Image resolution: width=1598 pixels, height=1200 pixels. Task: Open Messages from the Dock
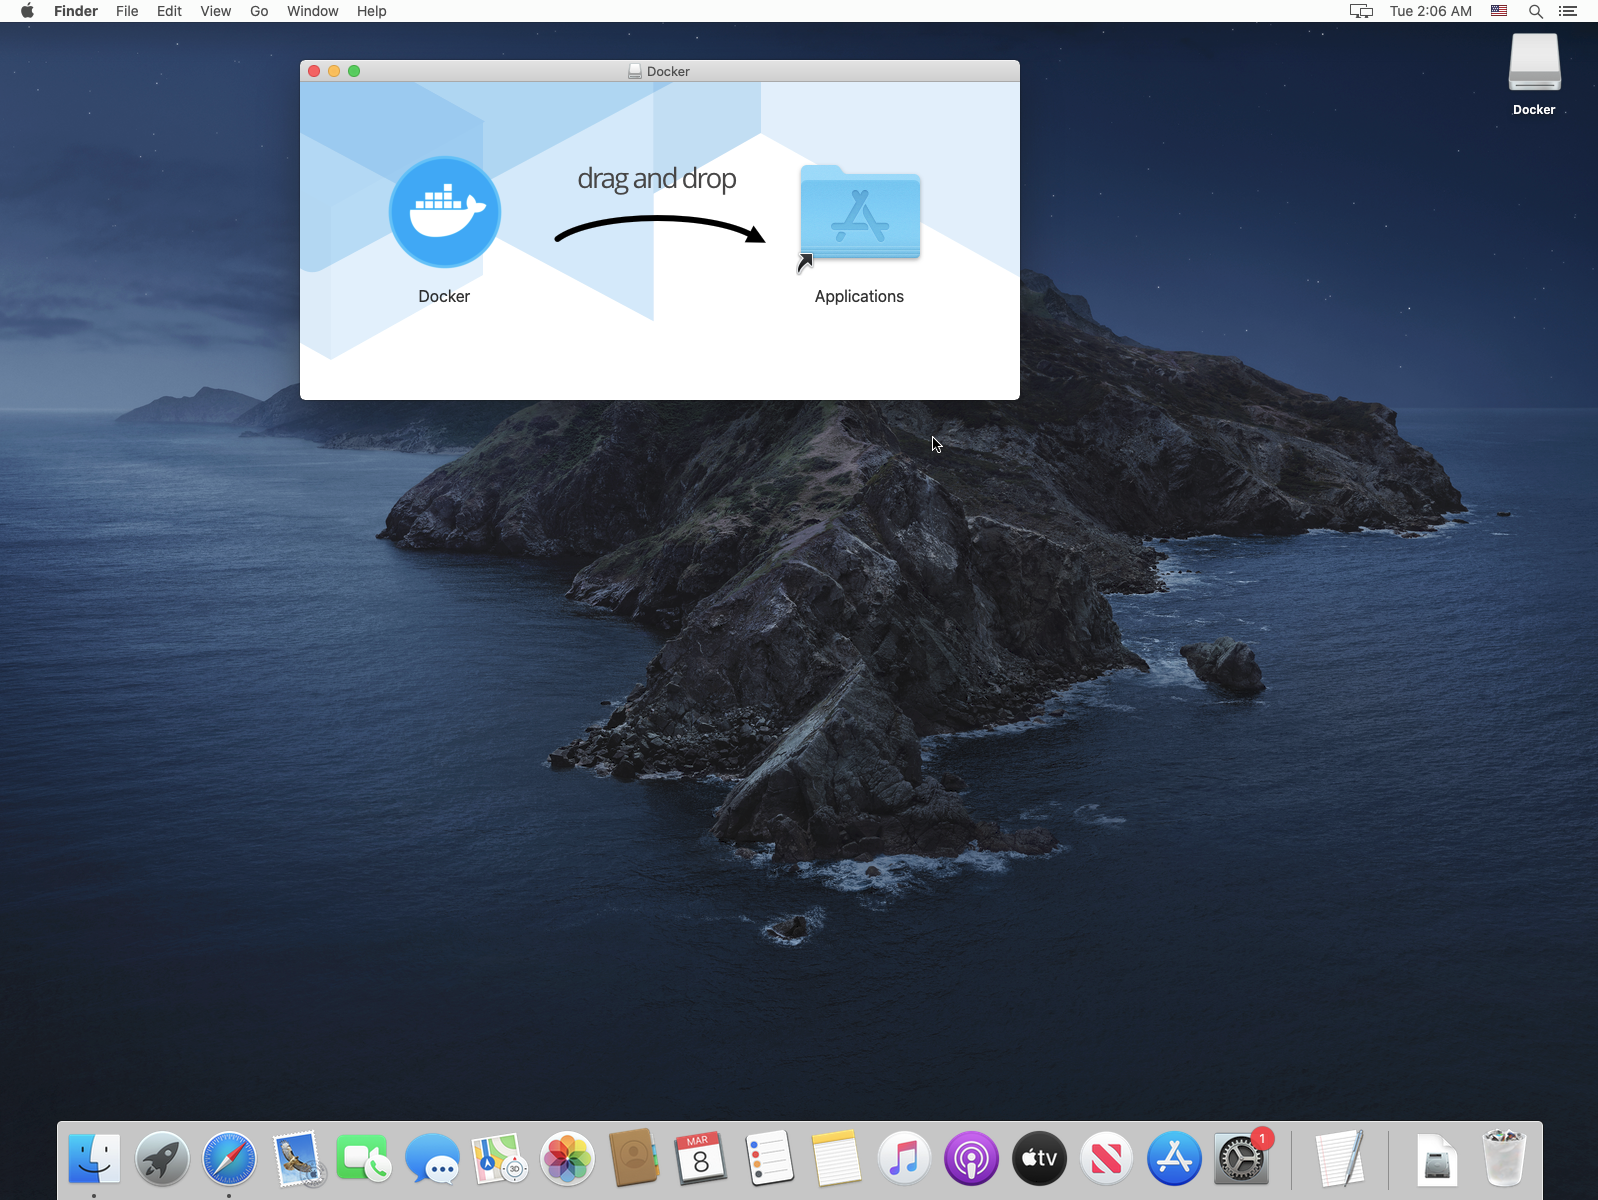pos(432,1159)
